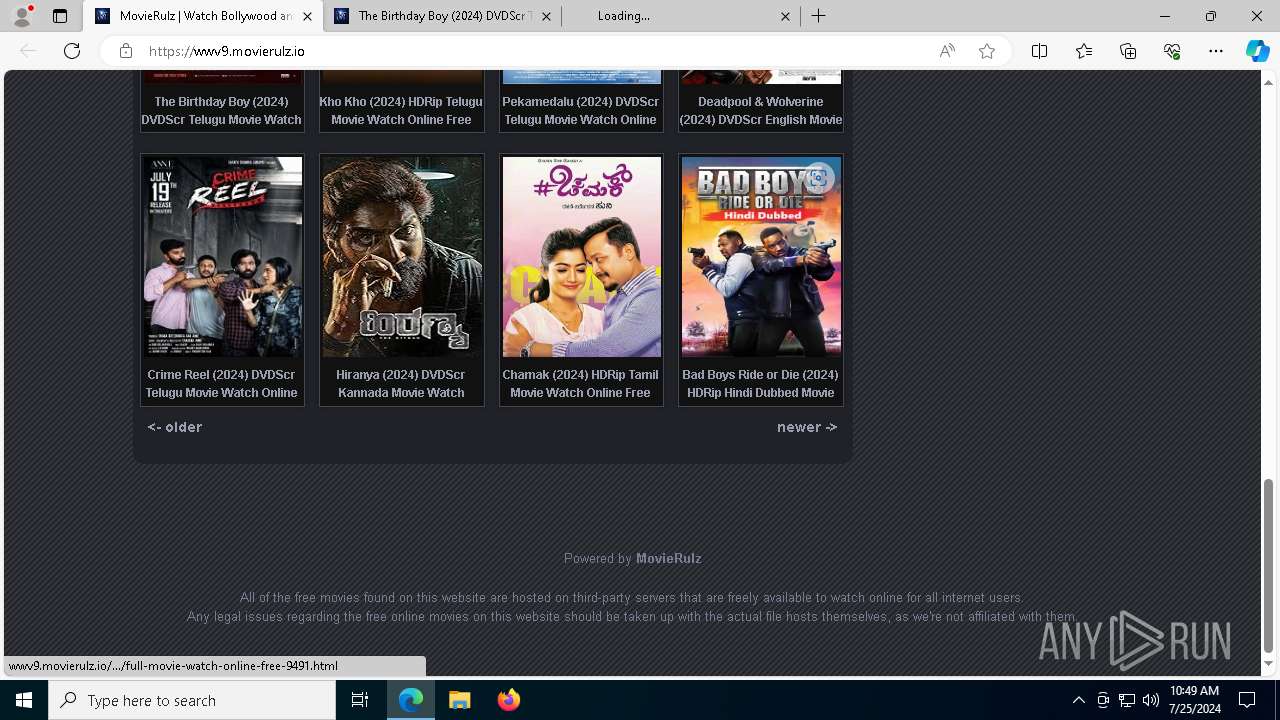
Task: Open network status tray icon
Action: point(1126,700)
